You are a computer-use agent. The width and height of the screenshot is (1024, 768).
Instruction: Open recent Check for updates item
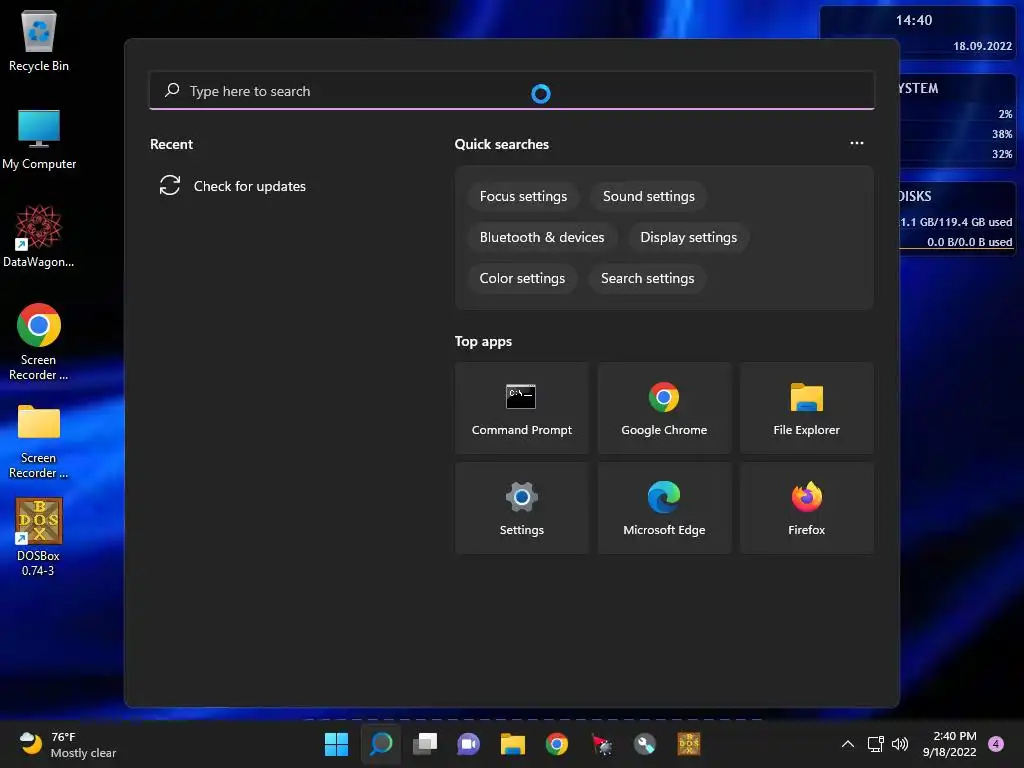(232, 186)
